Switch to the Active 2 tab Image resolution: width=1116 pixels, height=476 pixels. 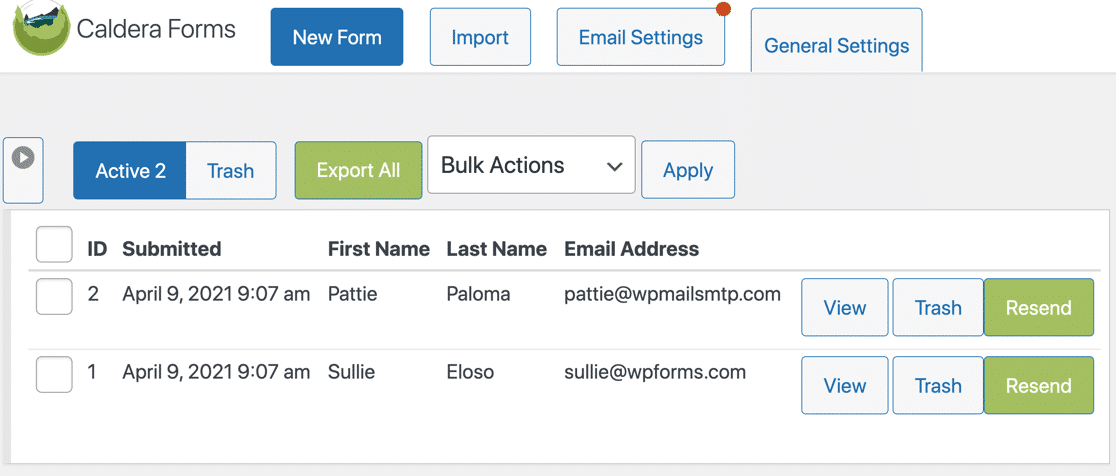pyautogui.click(x=130, y=171)
